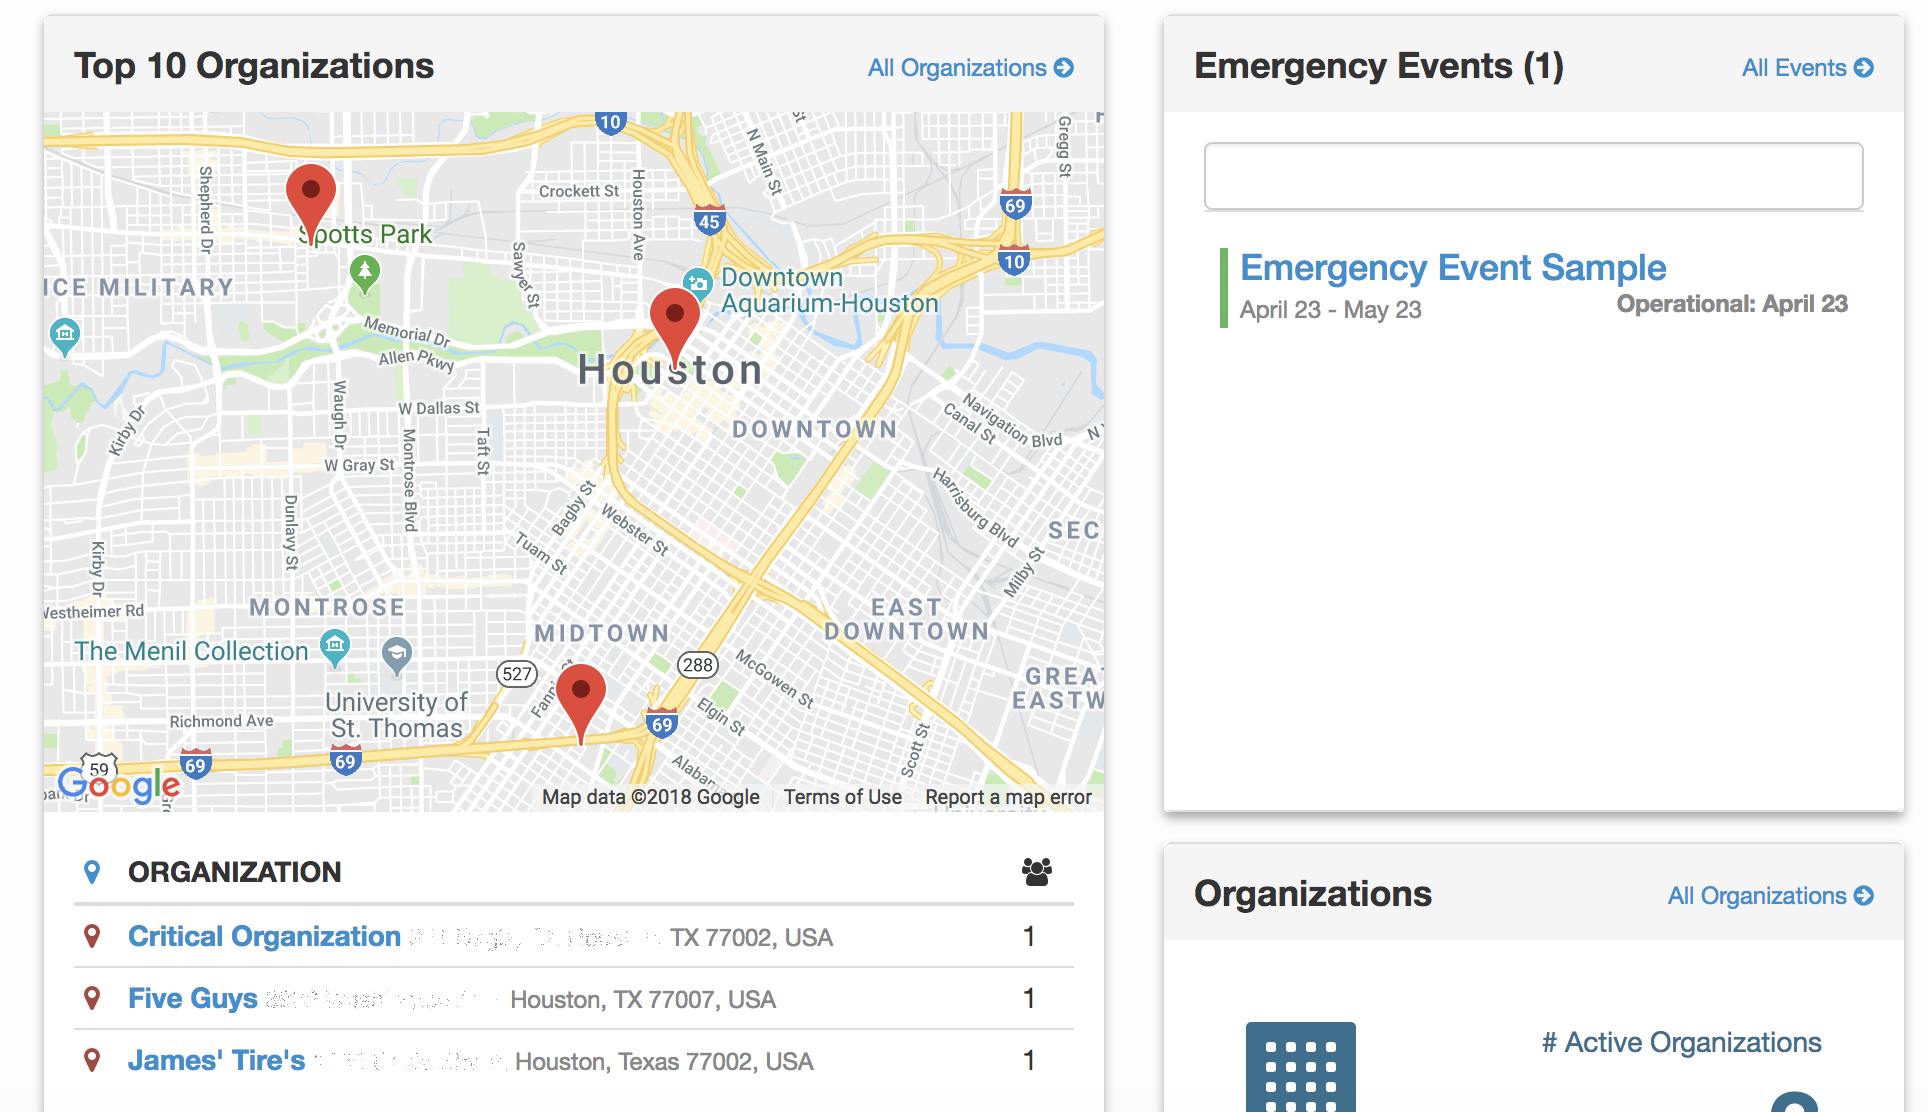Open All Events link
Image resolution: width=1928 pixels, height=1112 pixels.
[x=1807, y=68]
